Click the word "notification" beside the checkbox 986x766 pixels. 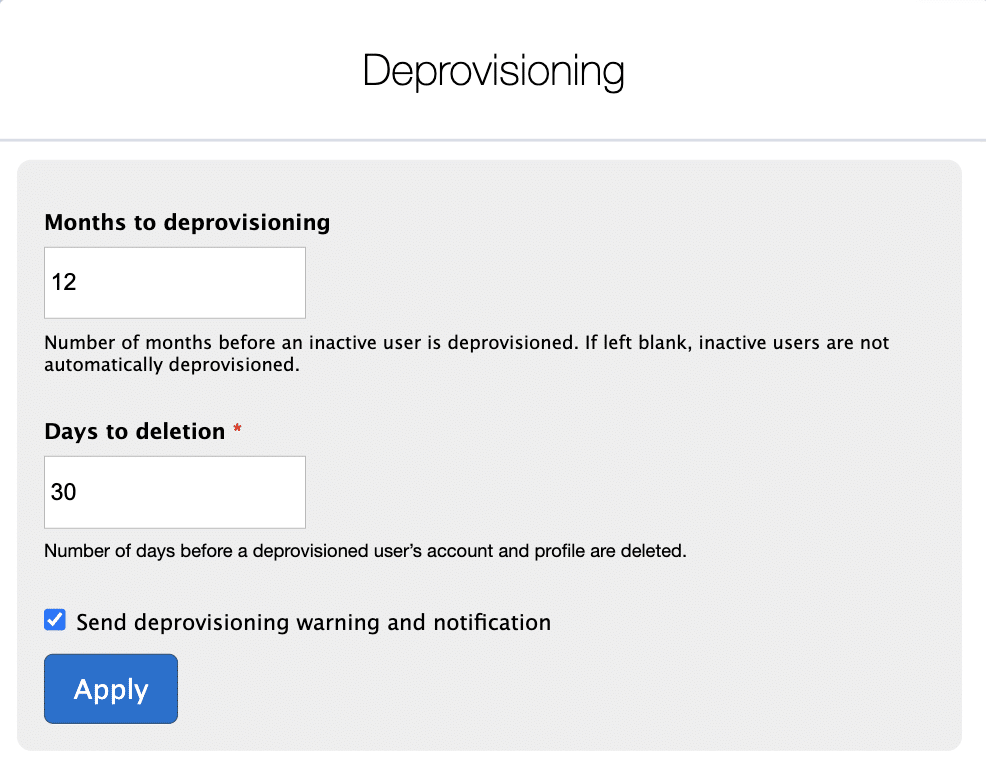[x=492, y=623]
